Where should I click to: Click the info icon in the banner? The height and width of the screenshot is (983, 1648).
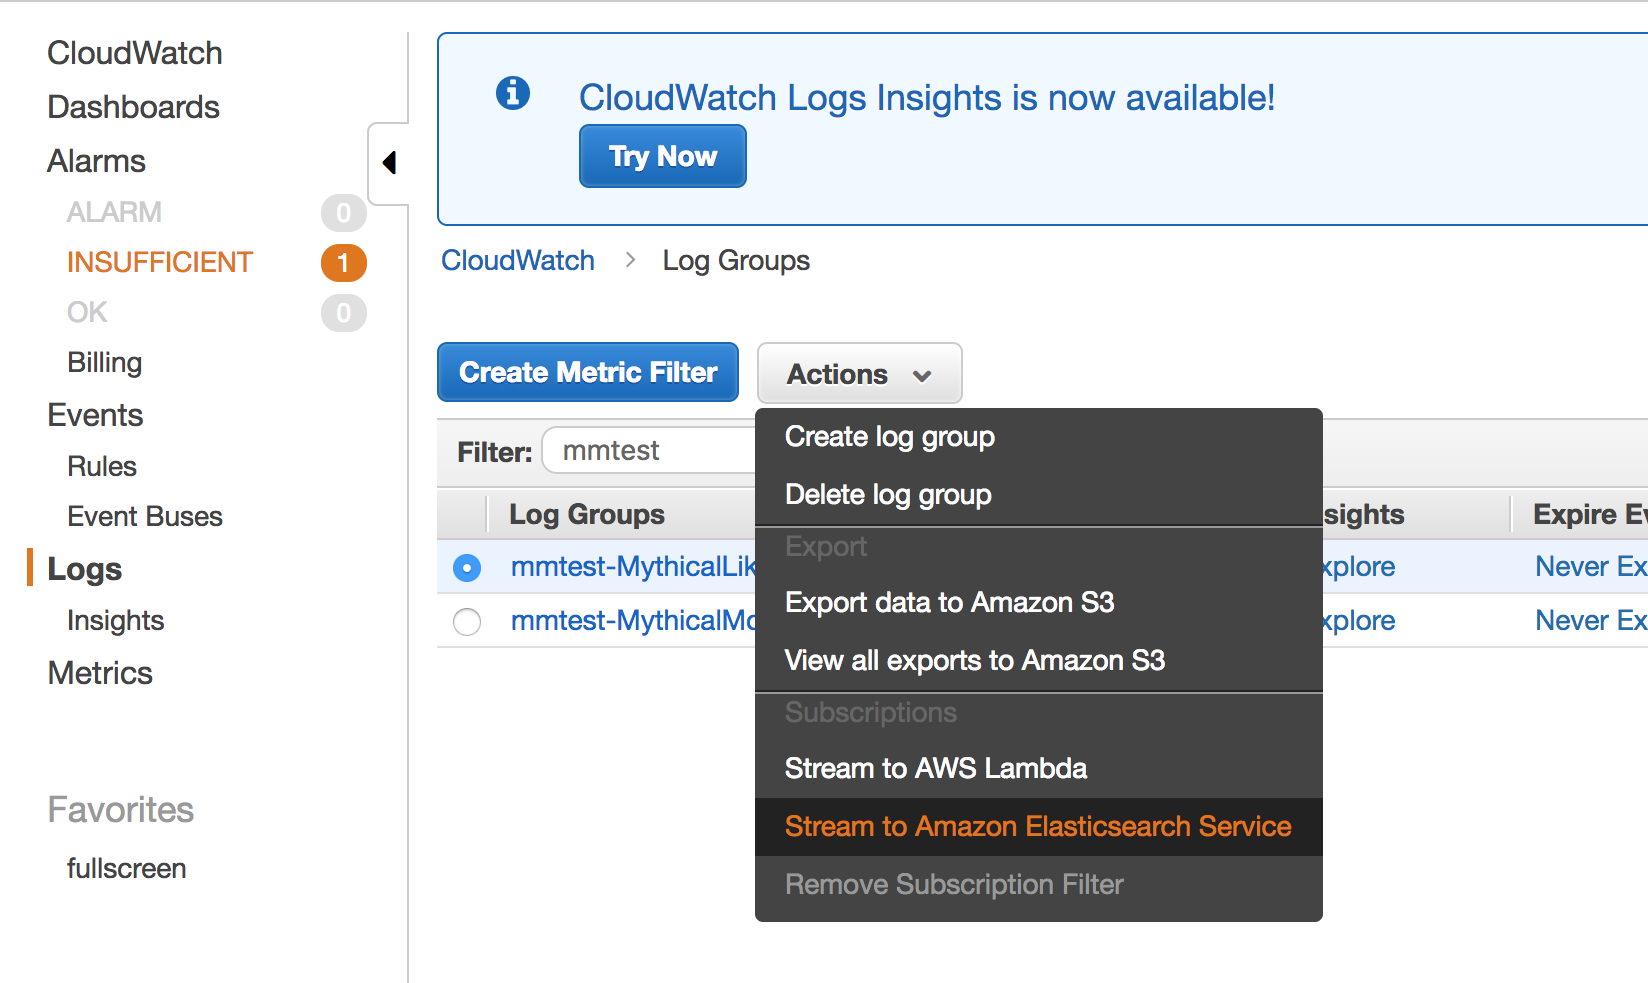pos(513,93)
